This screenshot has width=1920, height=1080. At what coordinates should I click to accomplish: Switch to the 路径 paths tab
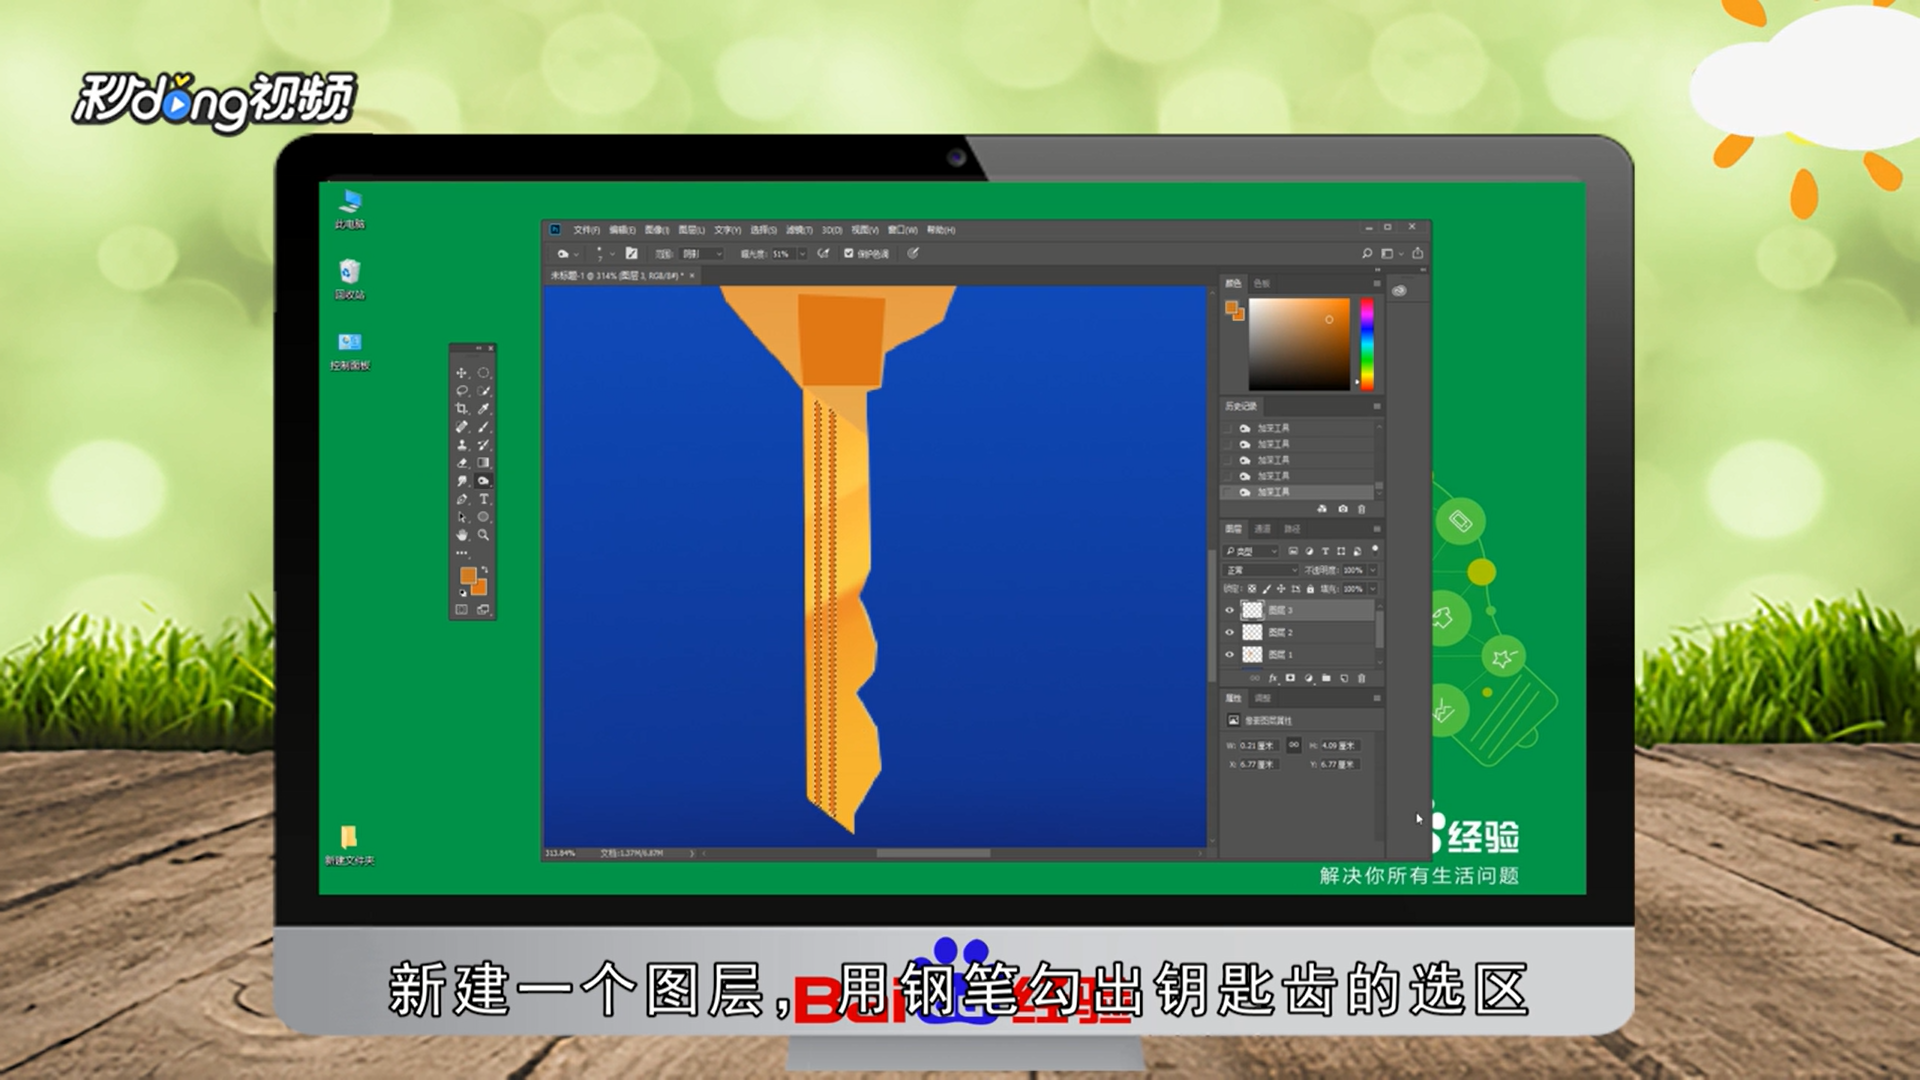pos(1292,529)
